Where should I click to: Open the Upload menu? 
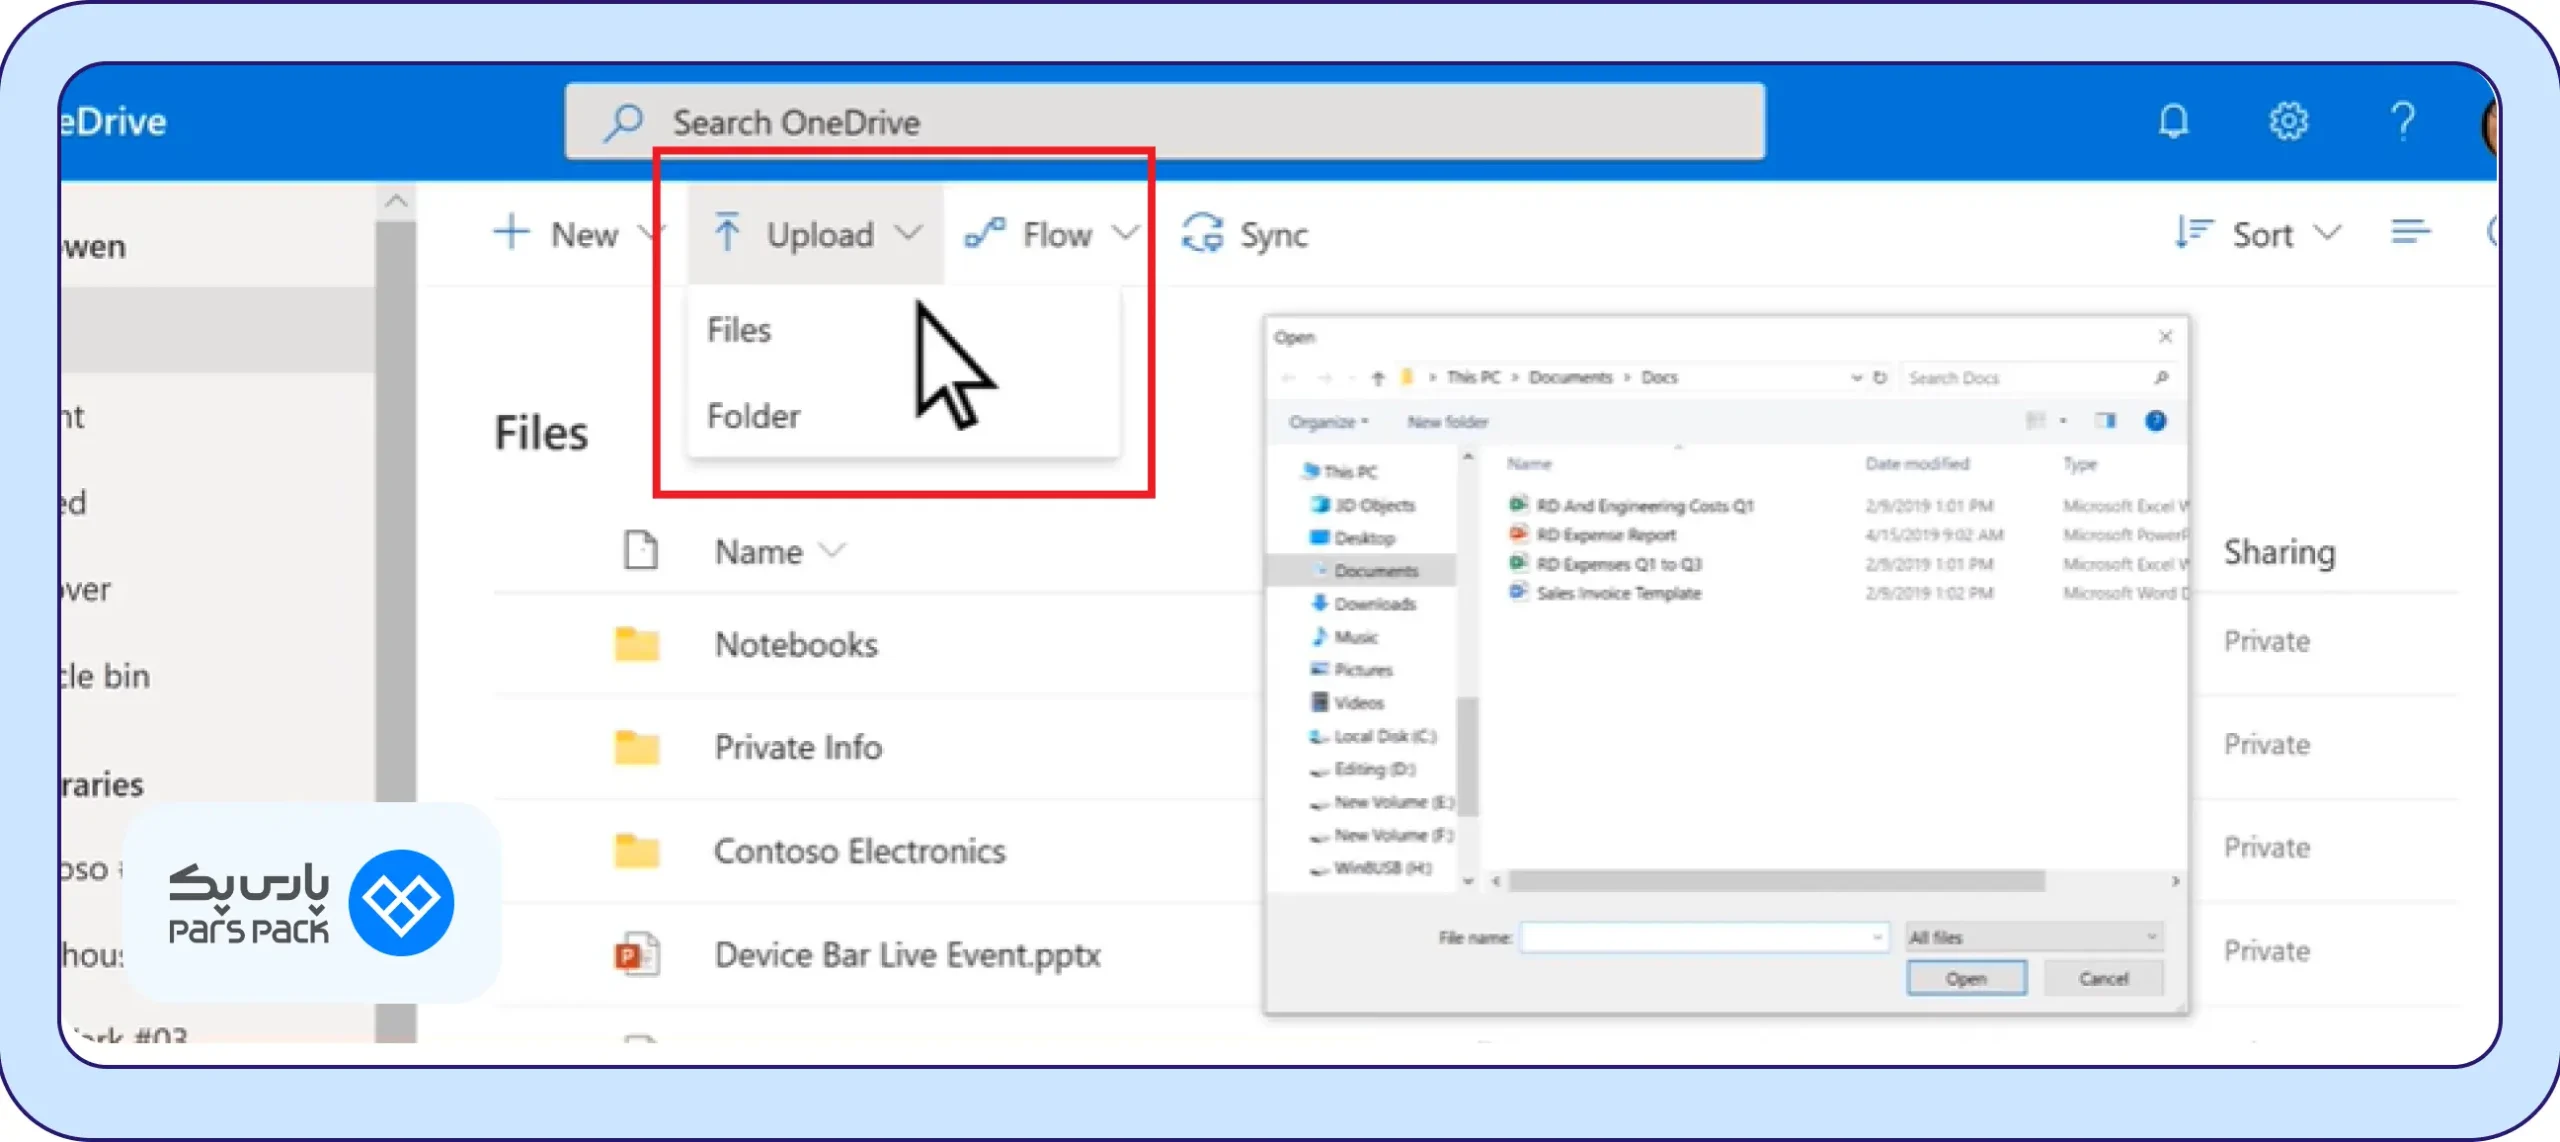pos(816,234)
